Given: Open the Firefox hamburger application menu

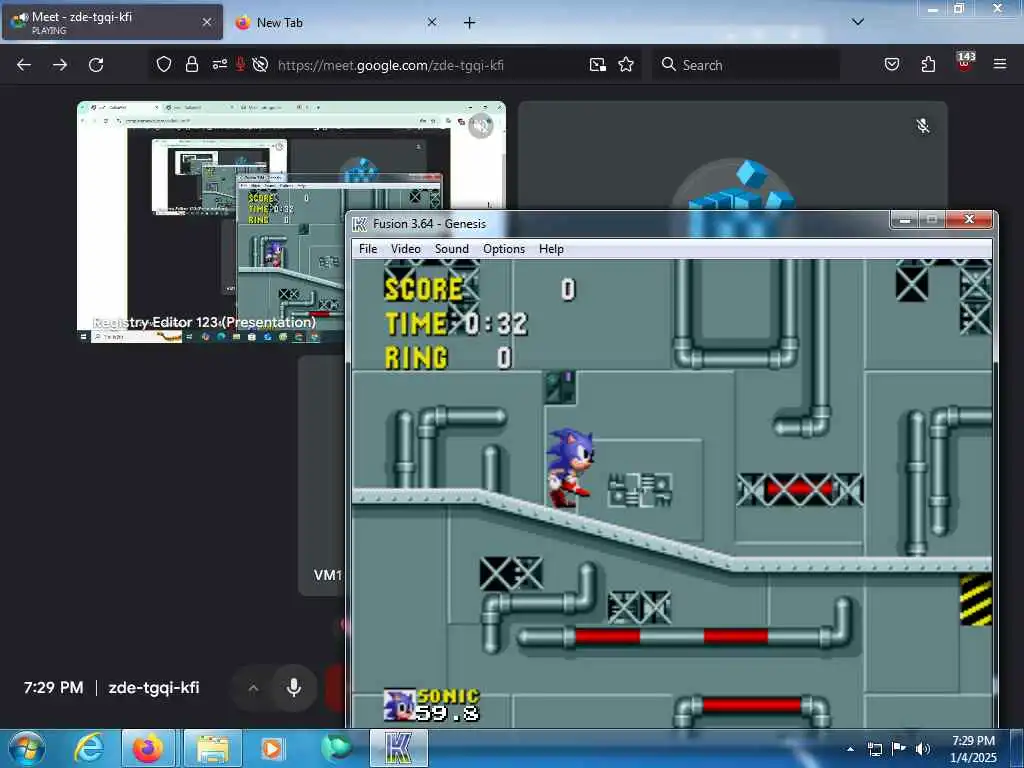Looking at the screenshot, I should coord(1000,64).
